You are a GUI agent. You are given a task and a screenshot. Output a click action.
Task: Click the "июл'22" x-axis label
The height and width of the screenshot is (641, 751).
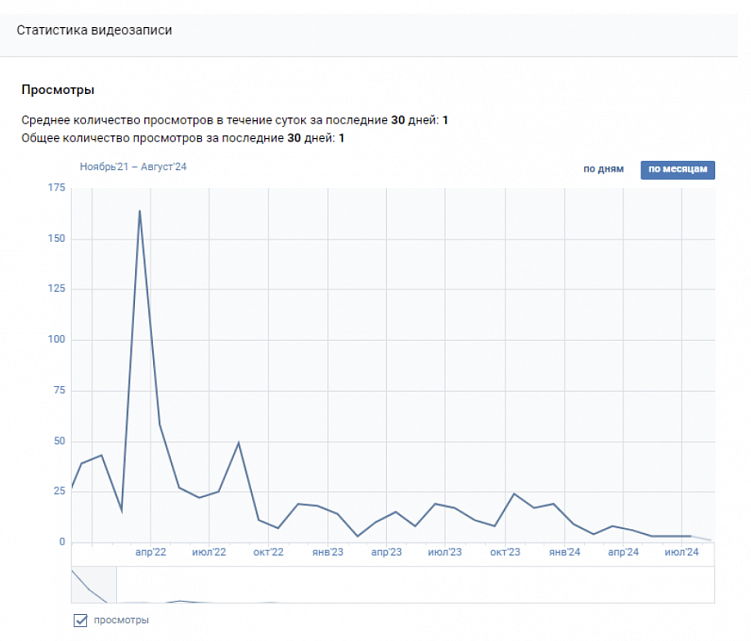[209, 552]
